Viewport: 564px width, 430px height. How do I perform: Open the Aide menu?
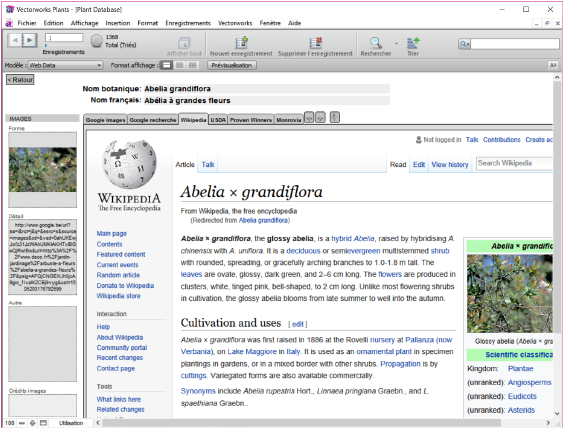tap(294, 23)
